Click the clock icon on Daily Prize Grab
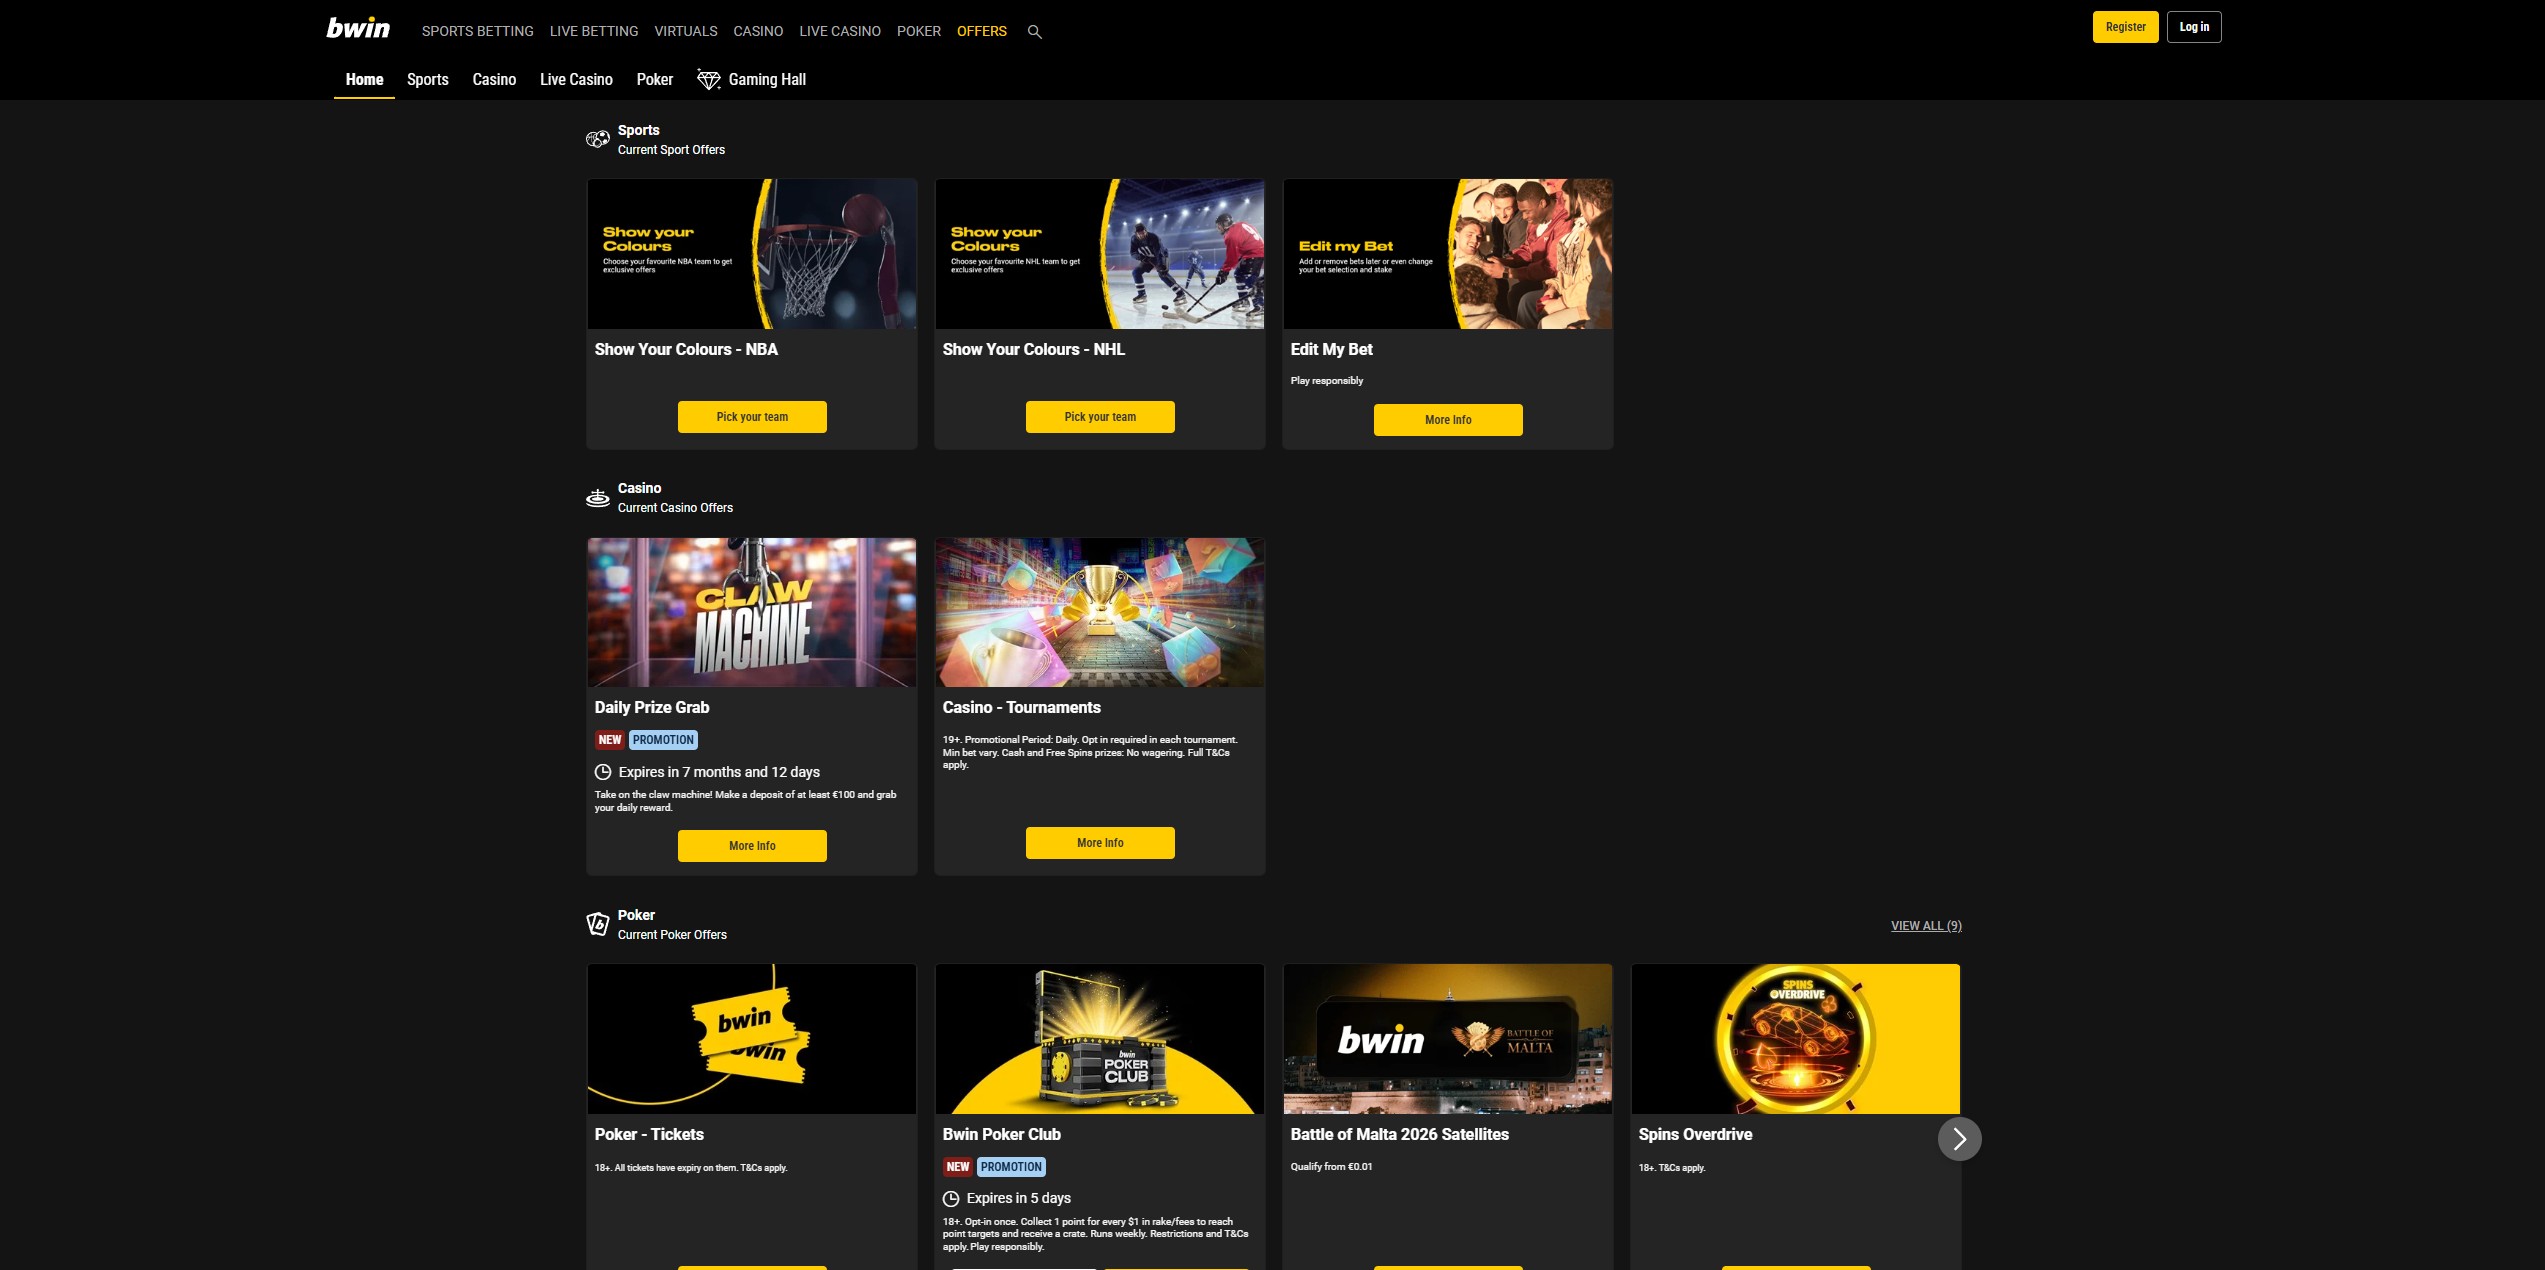2545x1270 pixels. coord(603,772)
